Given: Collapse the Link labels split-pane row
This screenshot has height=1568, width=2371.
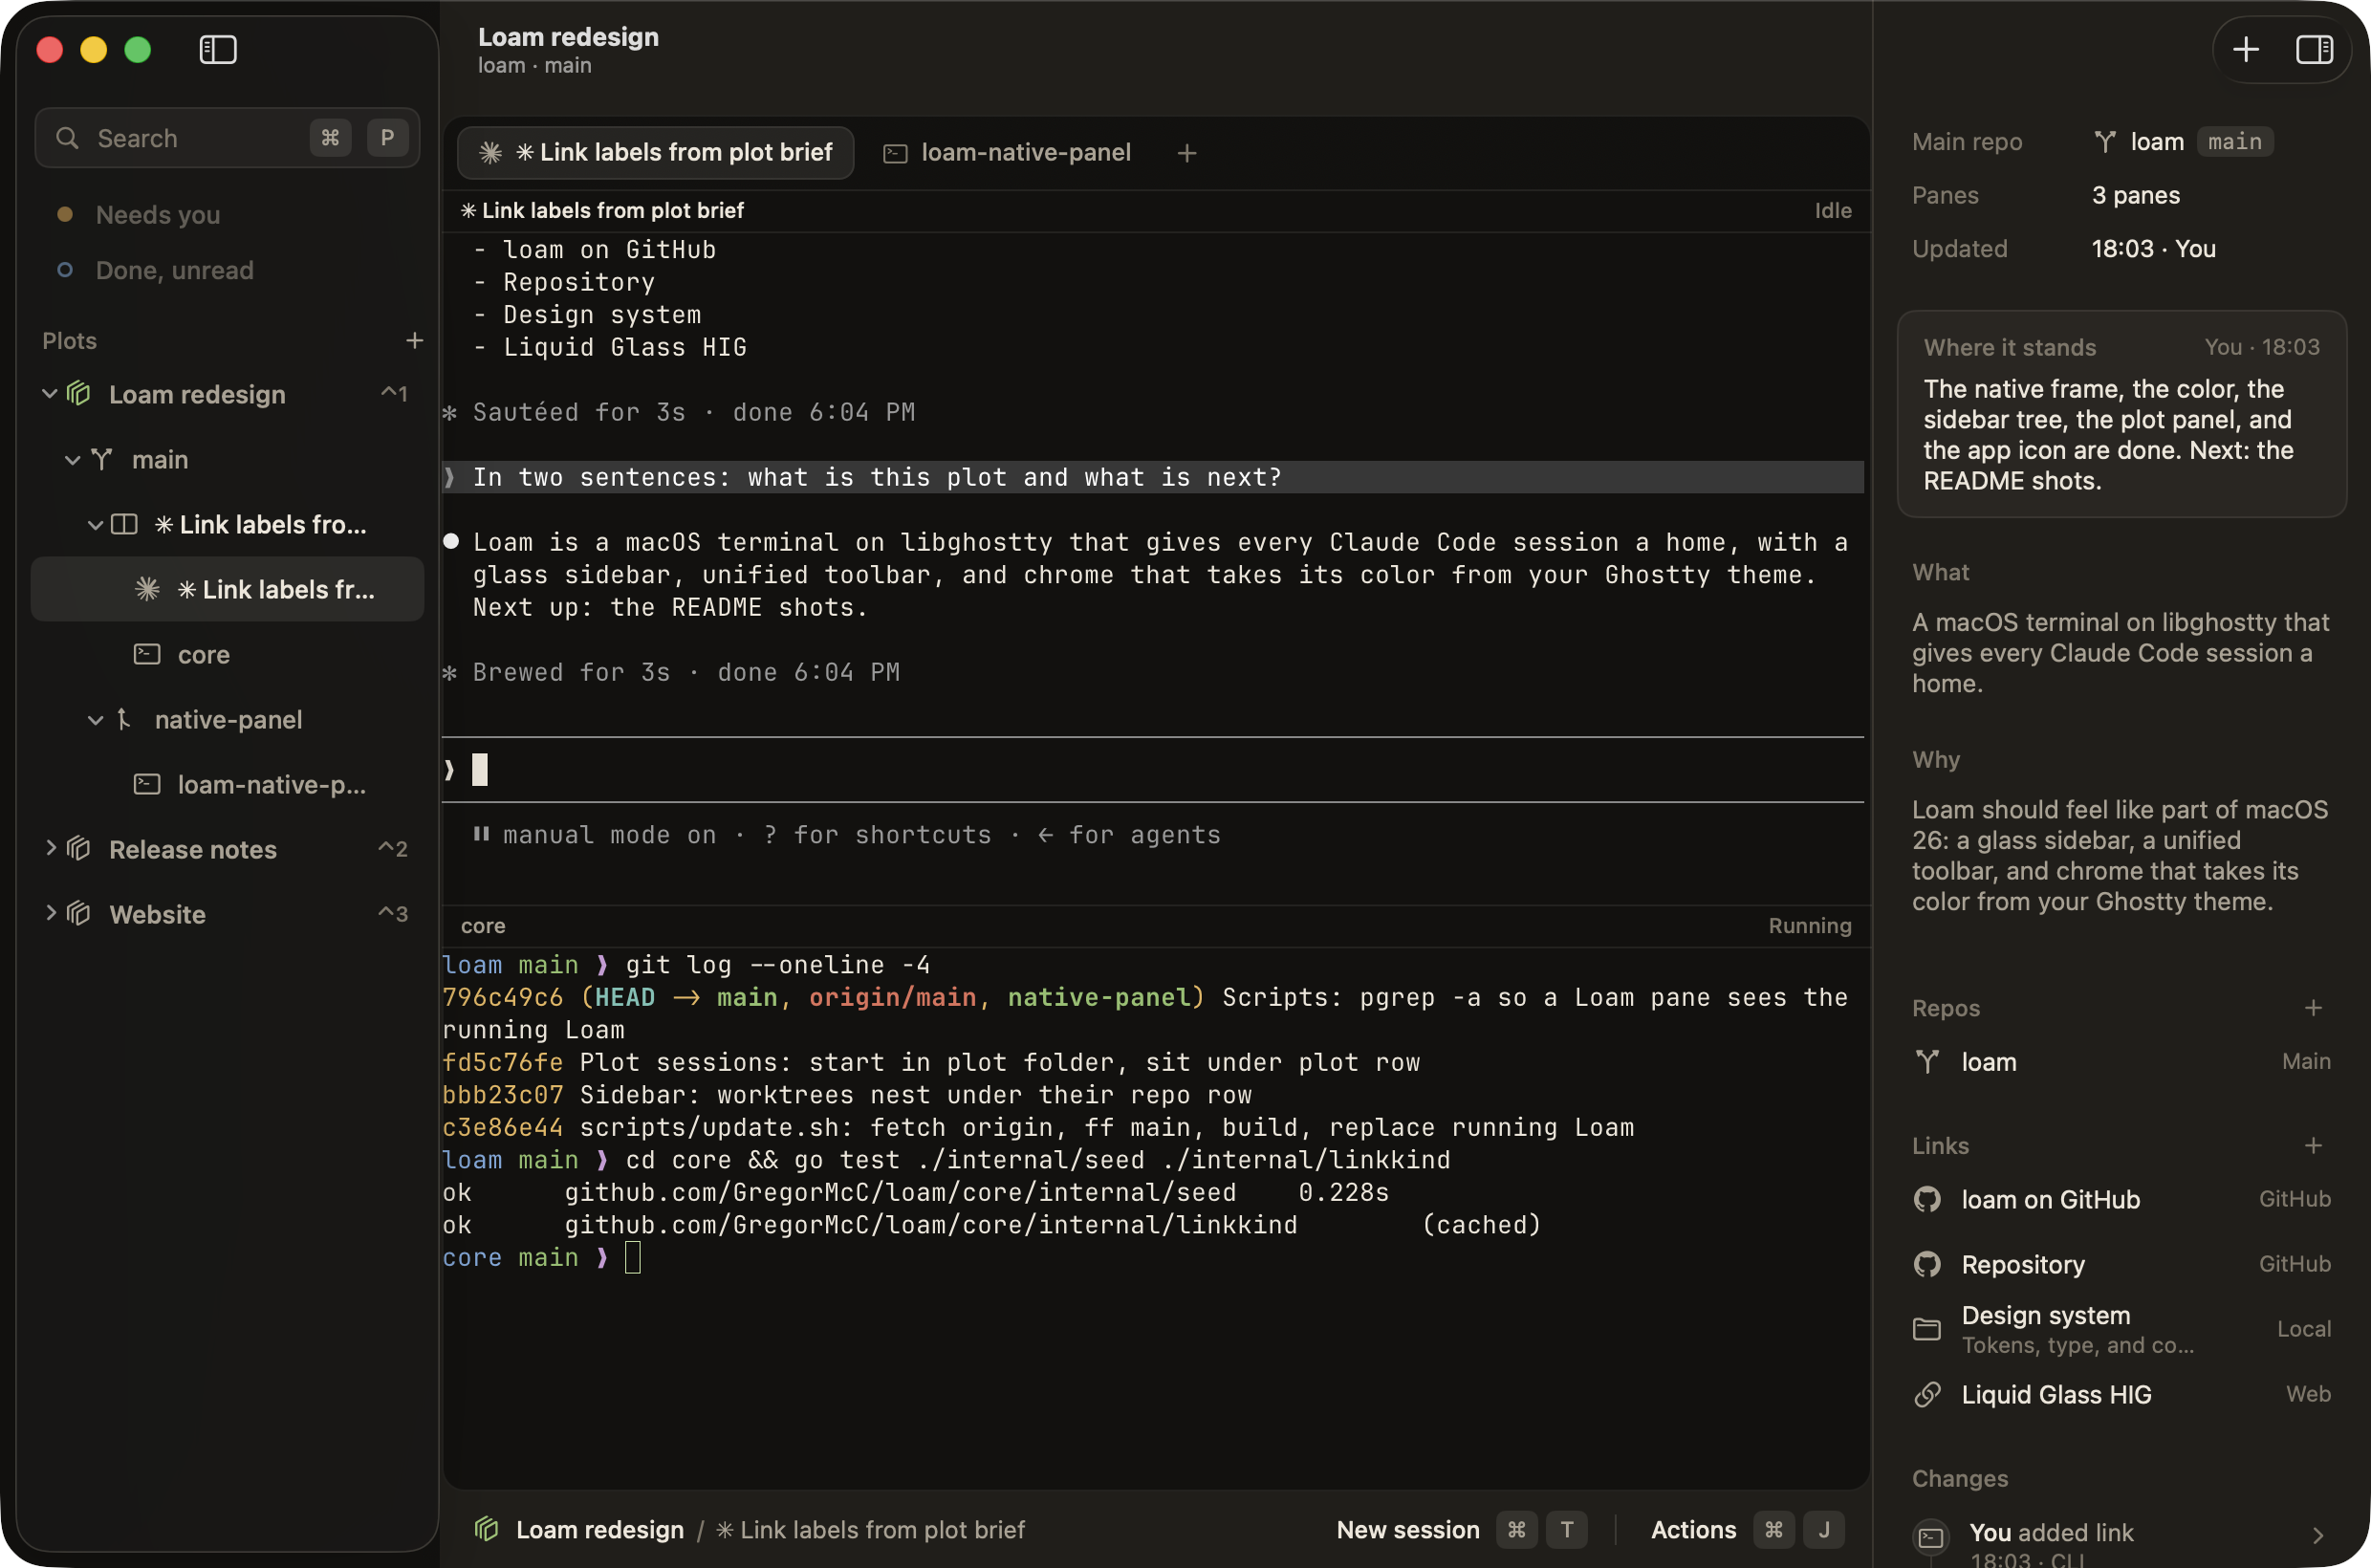Looking at the screenshot, I should coord(95,525).
